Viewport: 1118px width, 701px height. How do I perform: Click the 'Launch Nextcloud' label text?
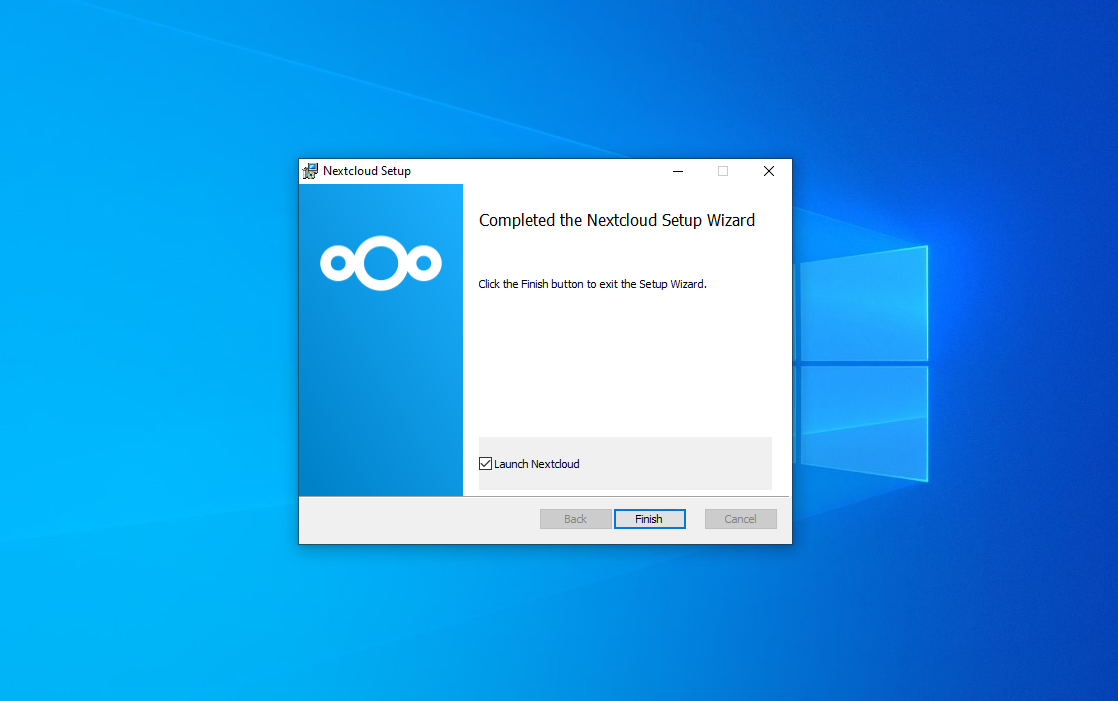[x=537, y=464]
